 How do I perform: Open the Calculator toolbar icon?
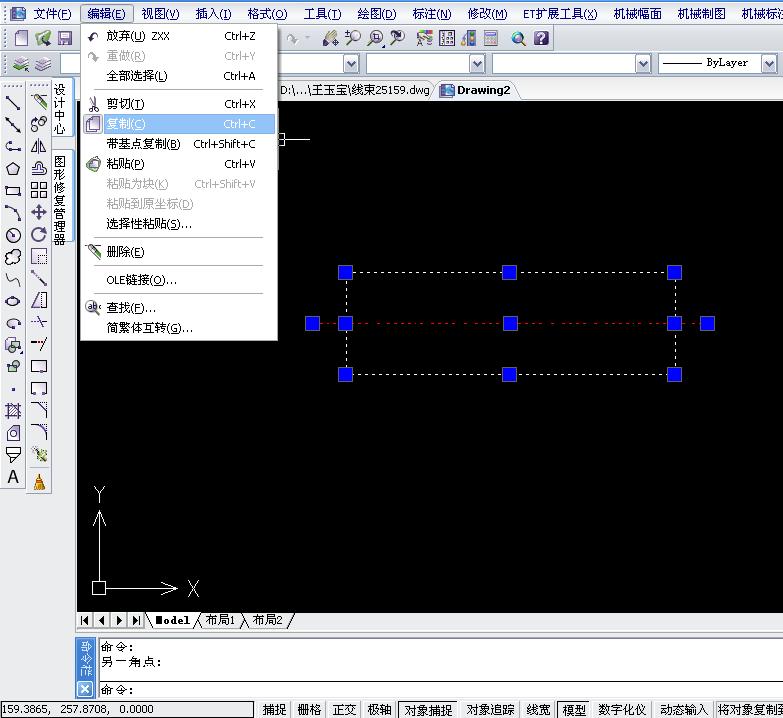tap(491, 38)
